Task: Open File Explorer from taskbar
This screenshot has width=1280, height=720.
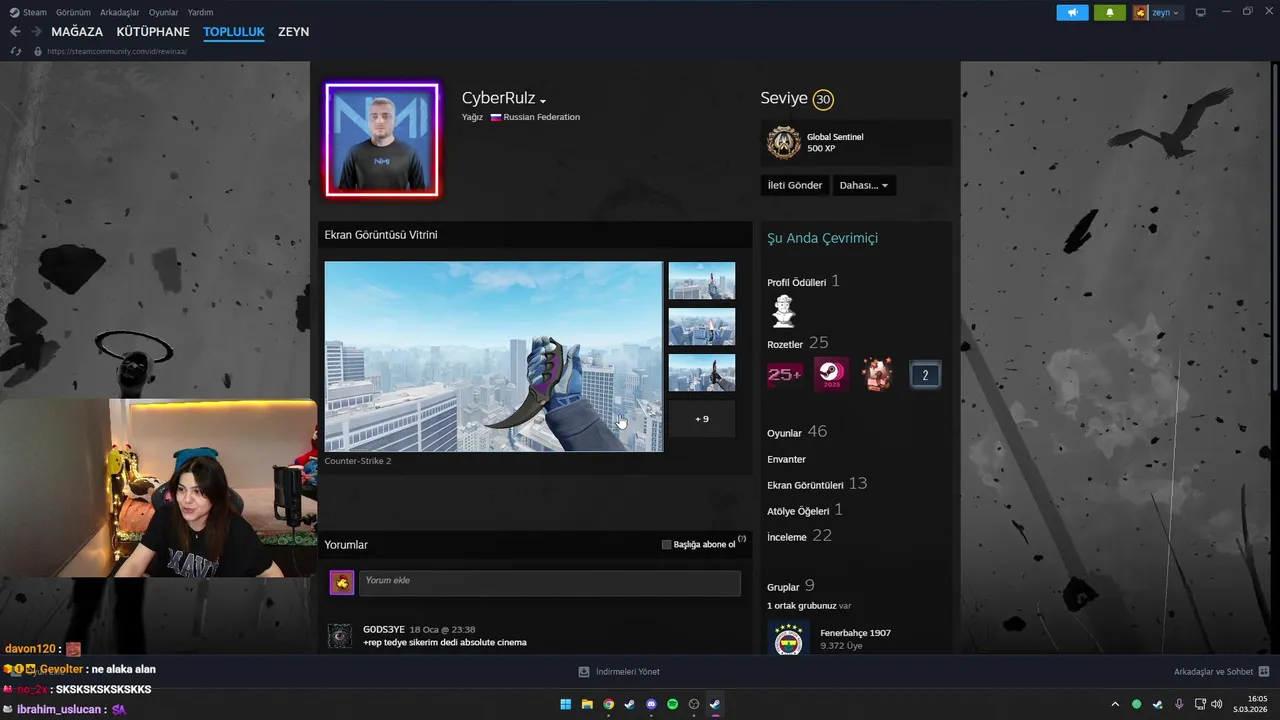Action: pyautogui.click(x=587, y=704)
